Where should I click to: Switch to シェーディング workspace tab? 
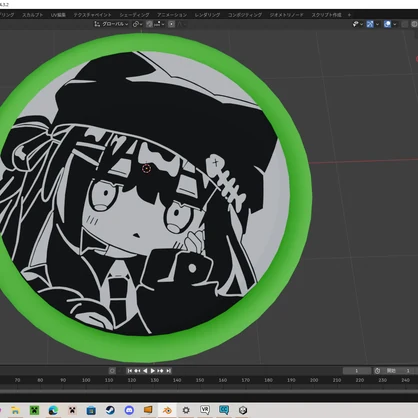(134, 15)
